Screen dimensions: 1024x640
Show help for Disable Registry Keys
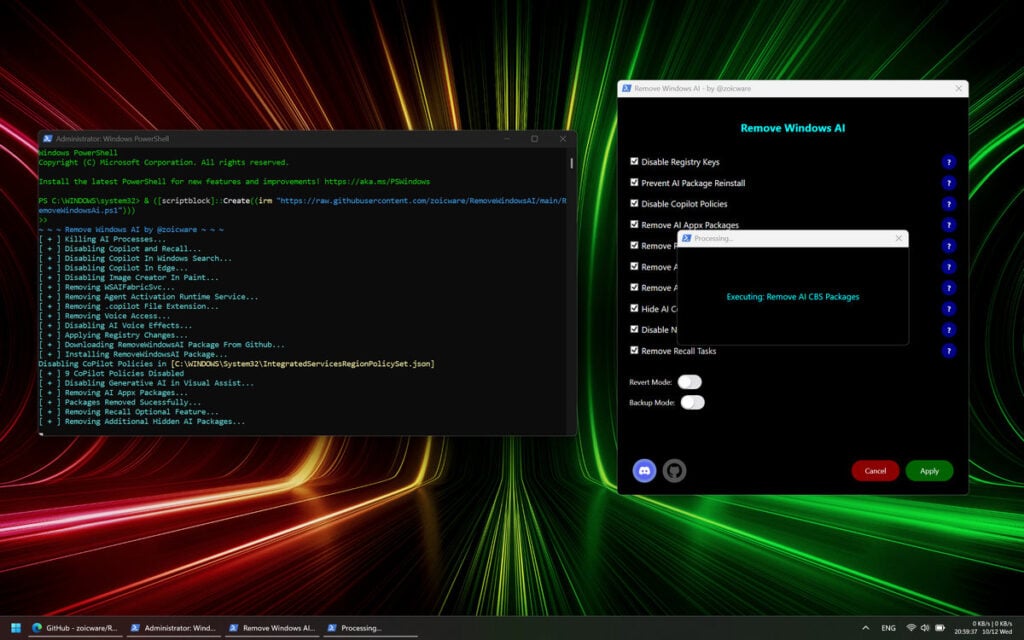[949, 162]
